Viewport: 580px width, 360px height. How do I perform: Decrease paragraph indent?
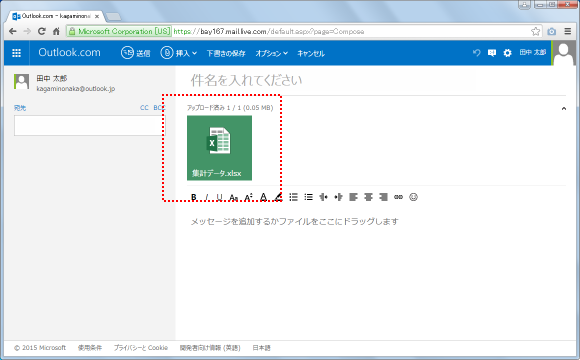coord(323,197)
